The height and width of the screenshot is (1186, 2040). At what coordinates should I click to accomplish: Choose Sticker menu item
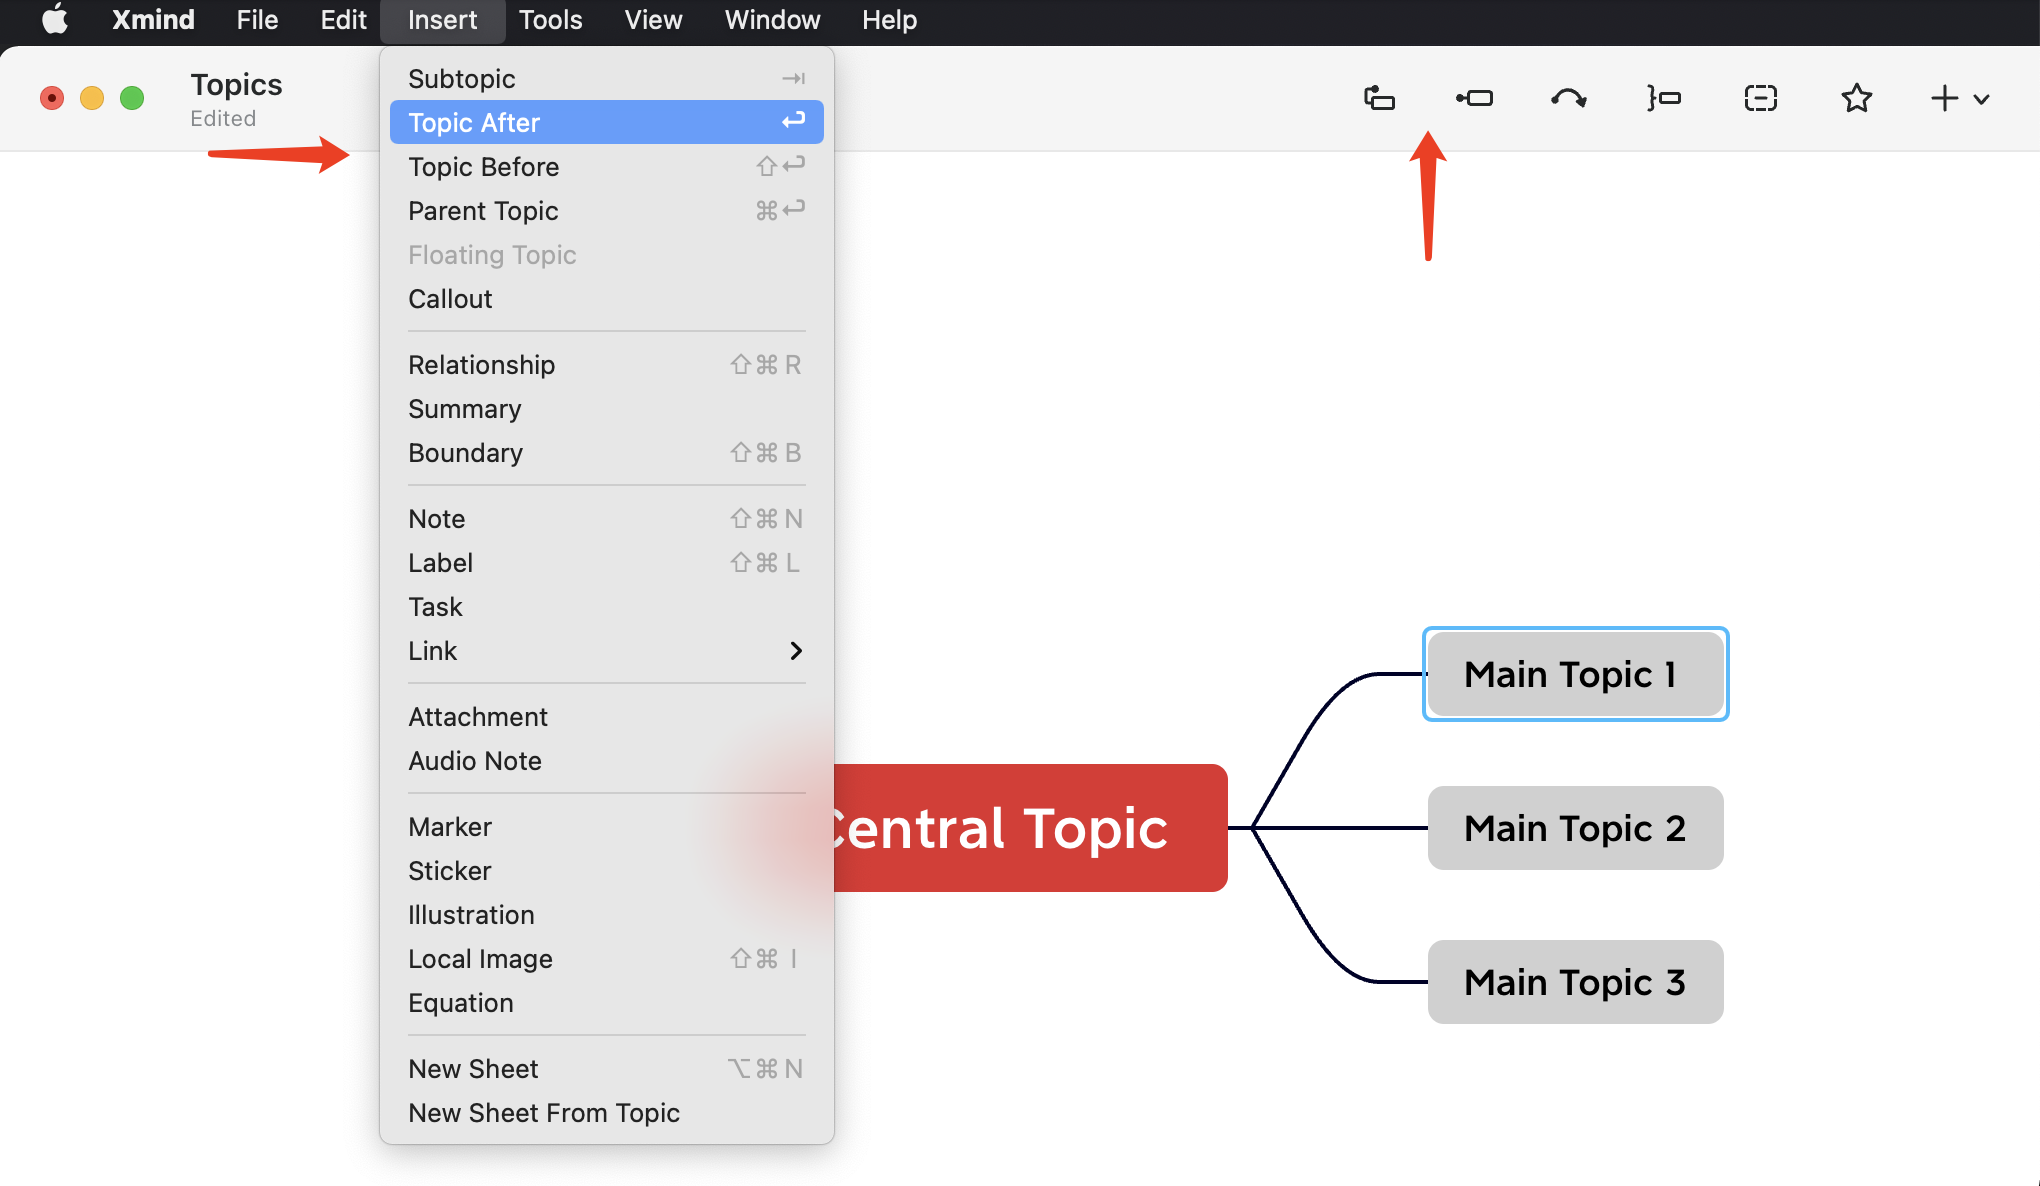[x=607, y=870]
